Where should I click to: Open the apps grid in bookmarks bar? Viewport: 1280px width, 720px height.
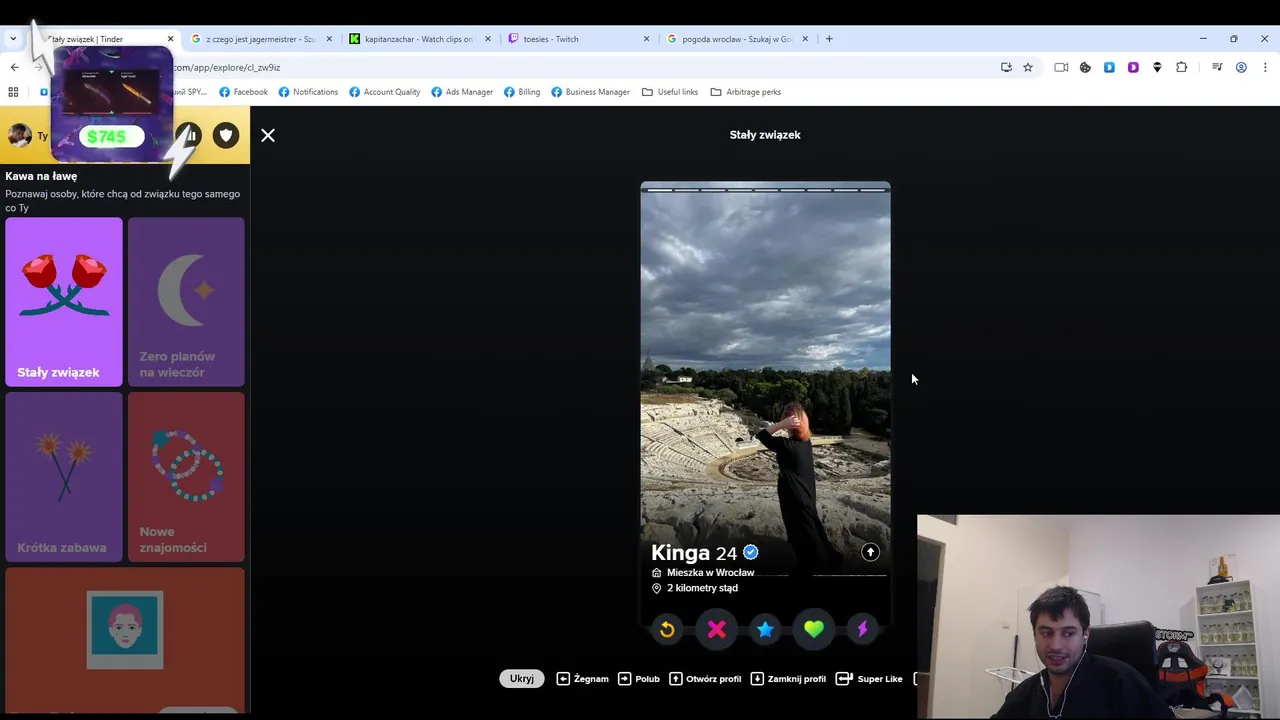pos(13,92)
